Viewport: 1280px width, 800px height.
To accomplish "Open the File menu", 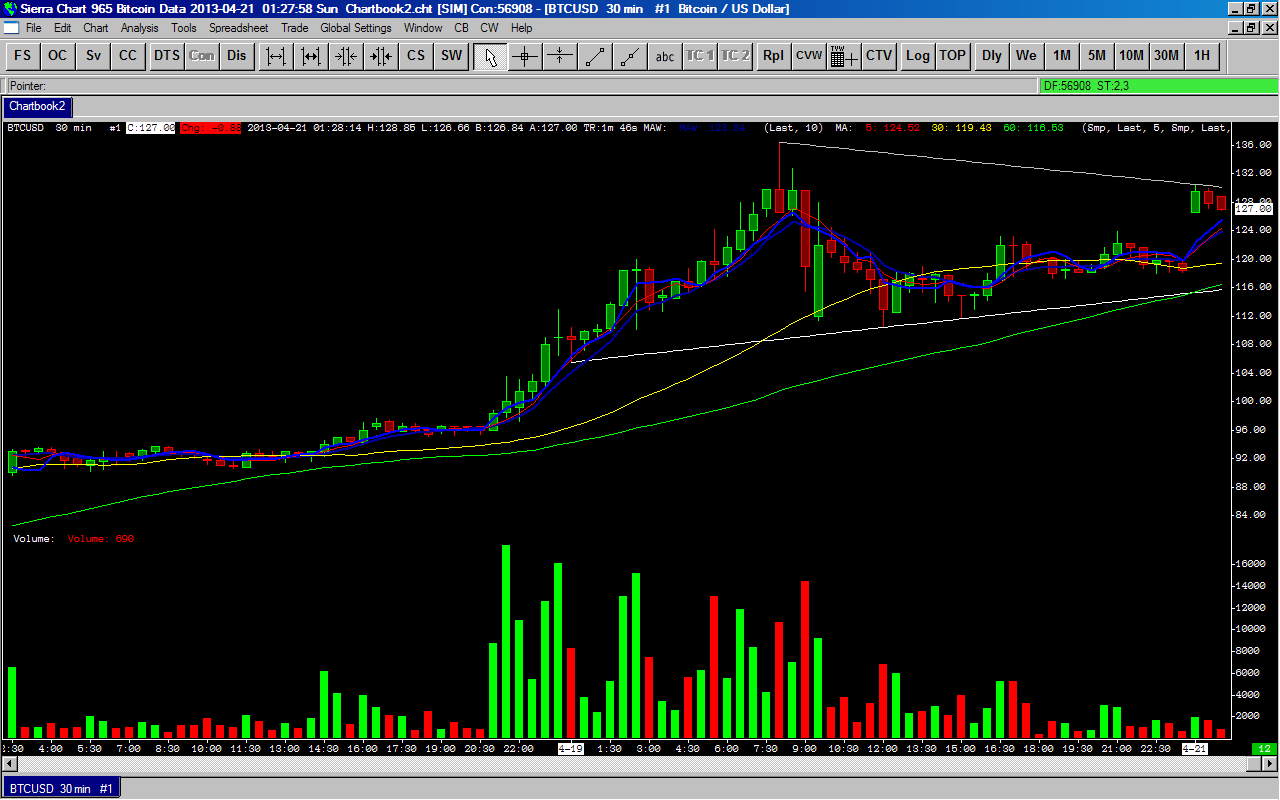I will click(34, 28).
